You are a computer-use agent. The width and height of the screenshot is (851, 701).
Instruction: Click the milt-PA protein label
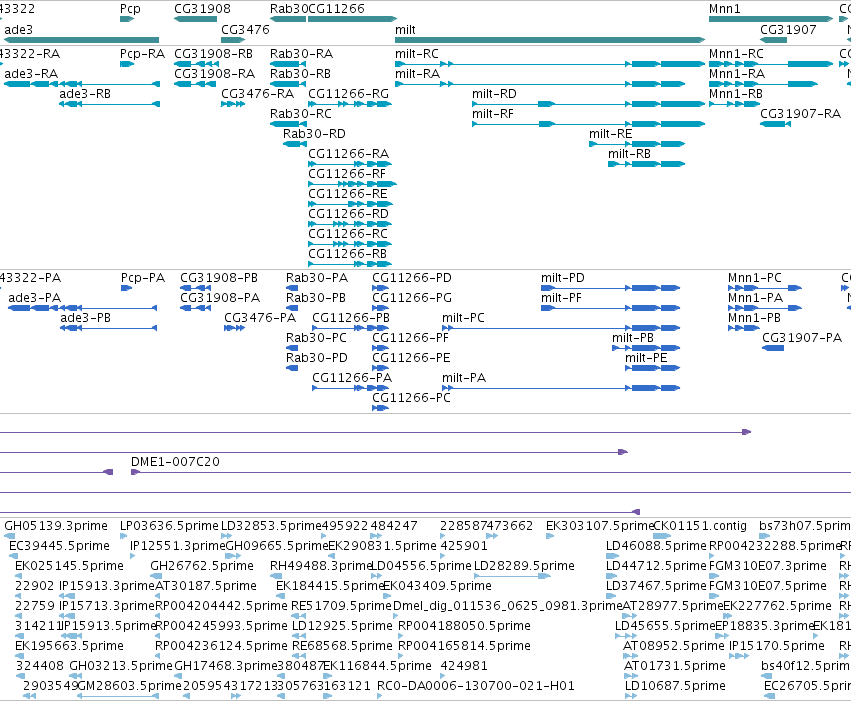coord(464,378)
